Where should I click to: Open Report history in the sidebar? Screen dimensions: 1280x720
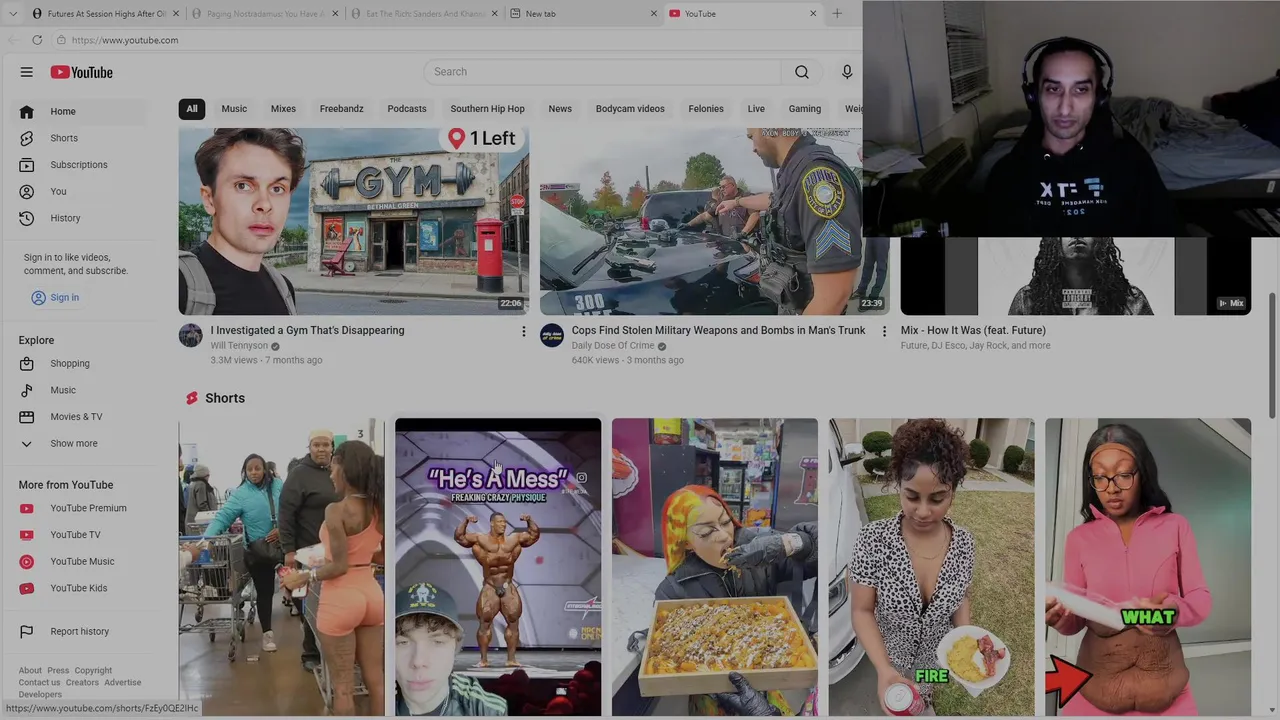[x=80, y=631]
